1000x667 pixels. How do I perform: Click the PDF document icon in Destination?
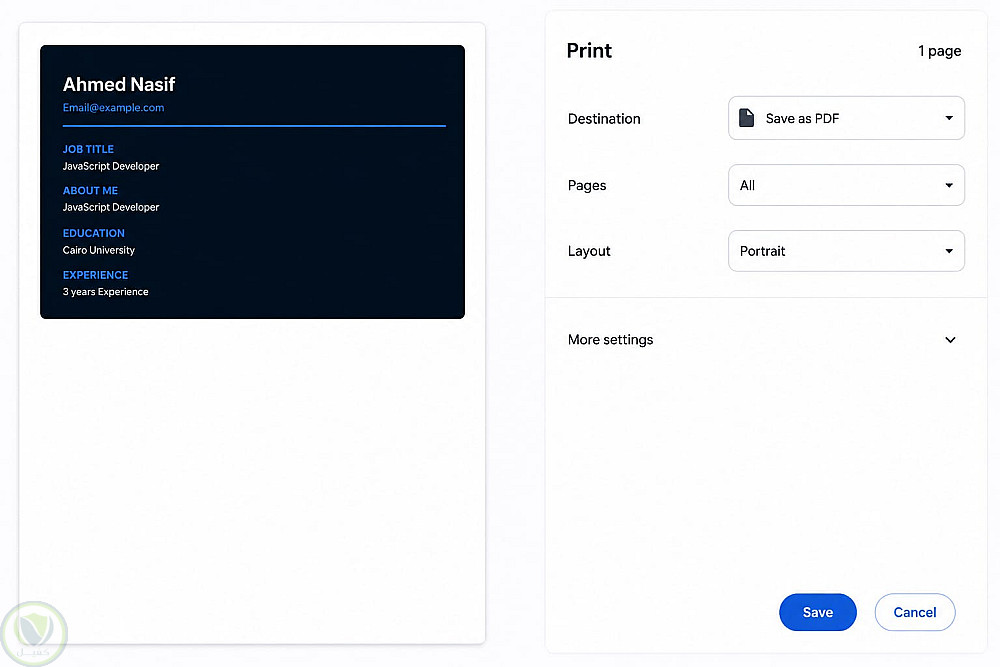tap(746, 118)
